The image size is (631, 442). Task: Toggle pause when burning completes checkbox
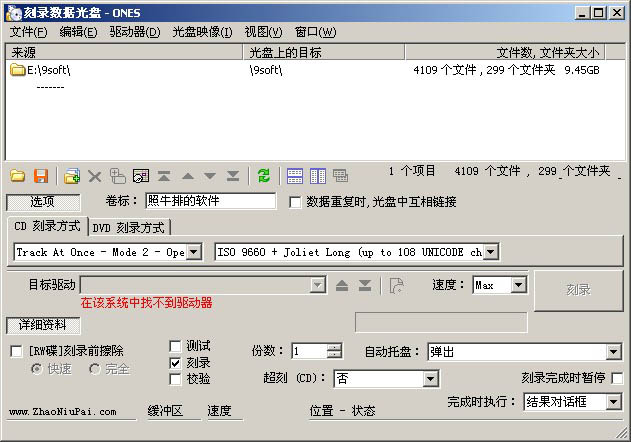click(x=617, y=378)
